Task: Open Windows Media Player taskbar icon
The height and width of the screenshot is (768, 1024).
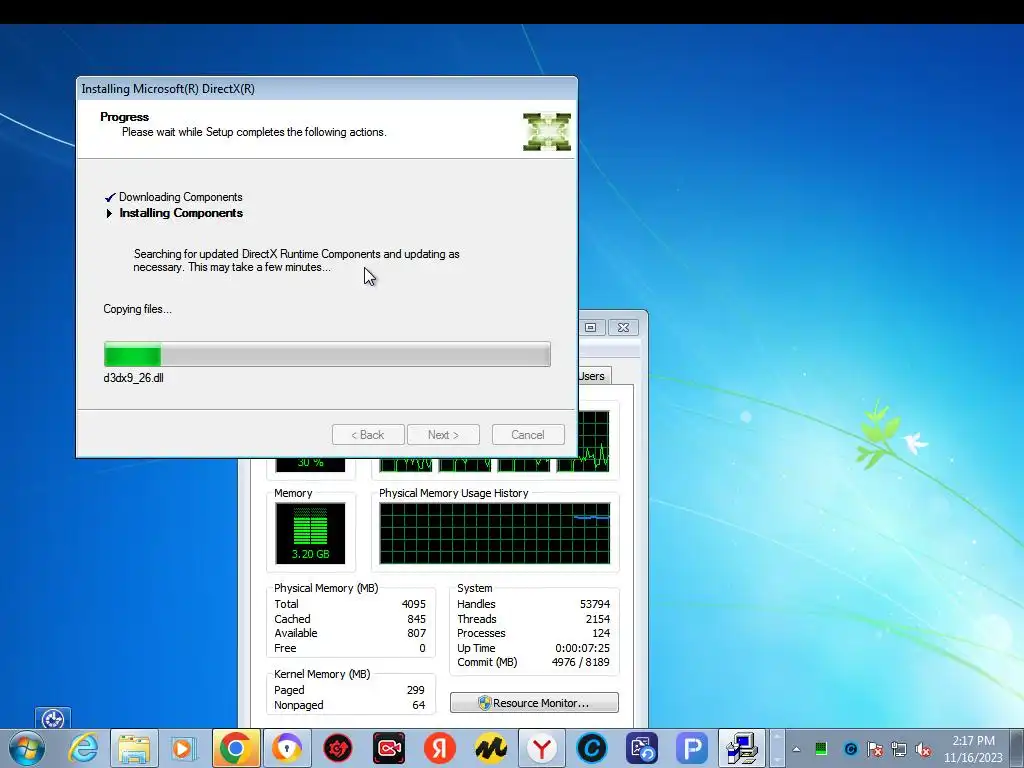Action: pyautogui.click(x=184, y=748)
